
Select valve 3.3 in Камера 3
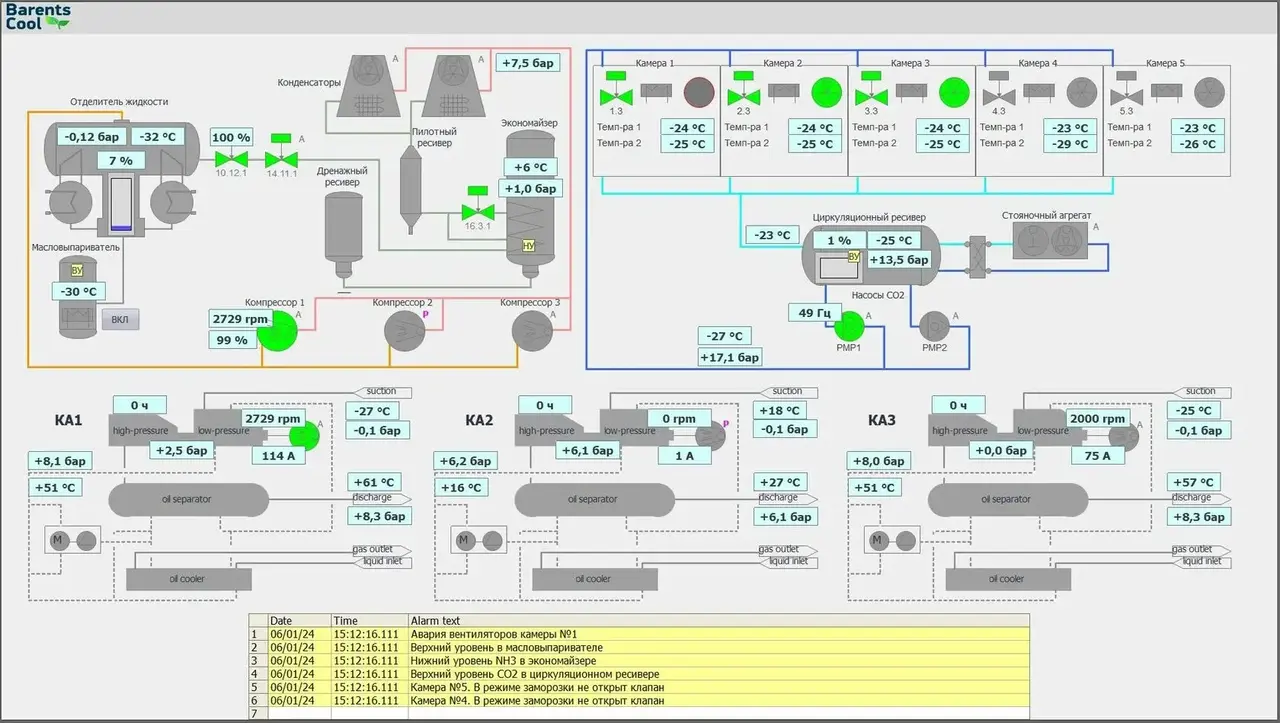(x=871, y=91)
